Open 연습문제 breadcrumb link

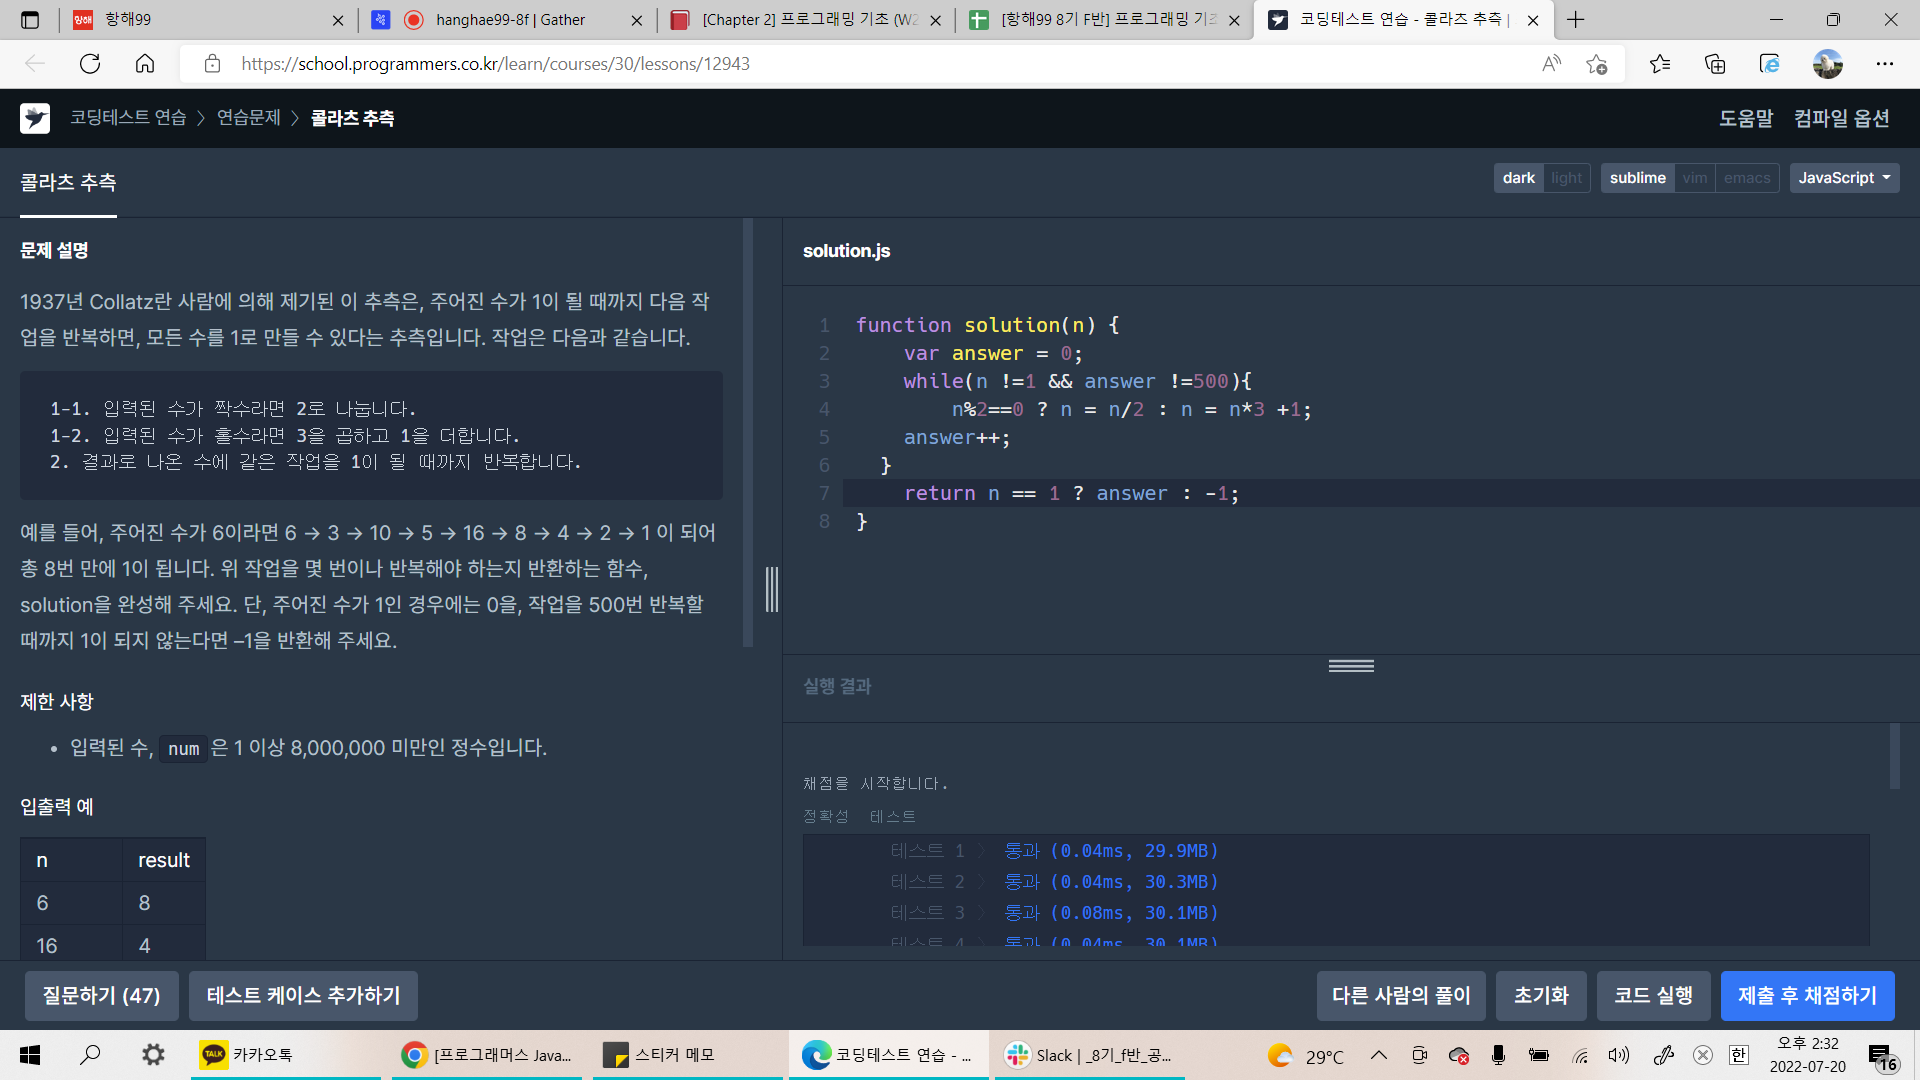[248, 118]
